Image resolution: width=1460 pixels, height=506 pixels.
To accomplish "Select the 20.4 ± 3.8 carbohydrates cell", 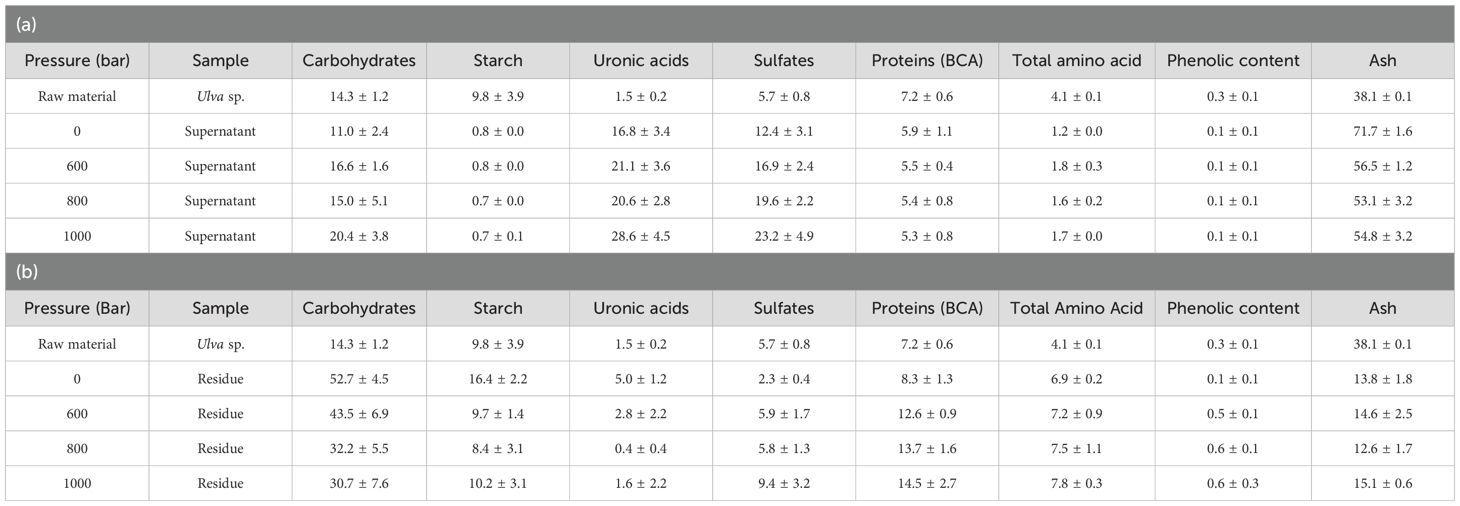I will pyautogui.click(x=359, y=237).
